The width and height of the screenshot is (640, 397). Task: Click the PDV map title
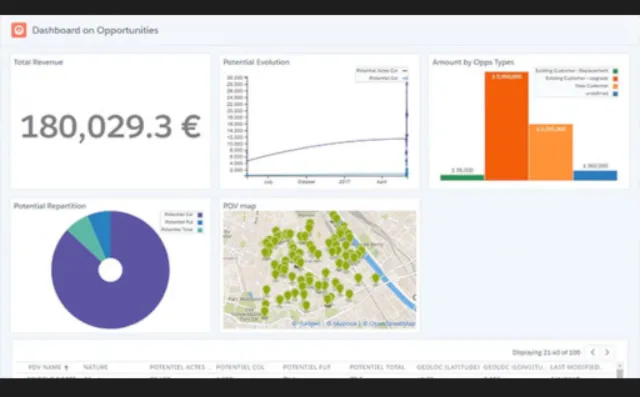240,206
